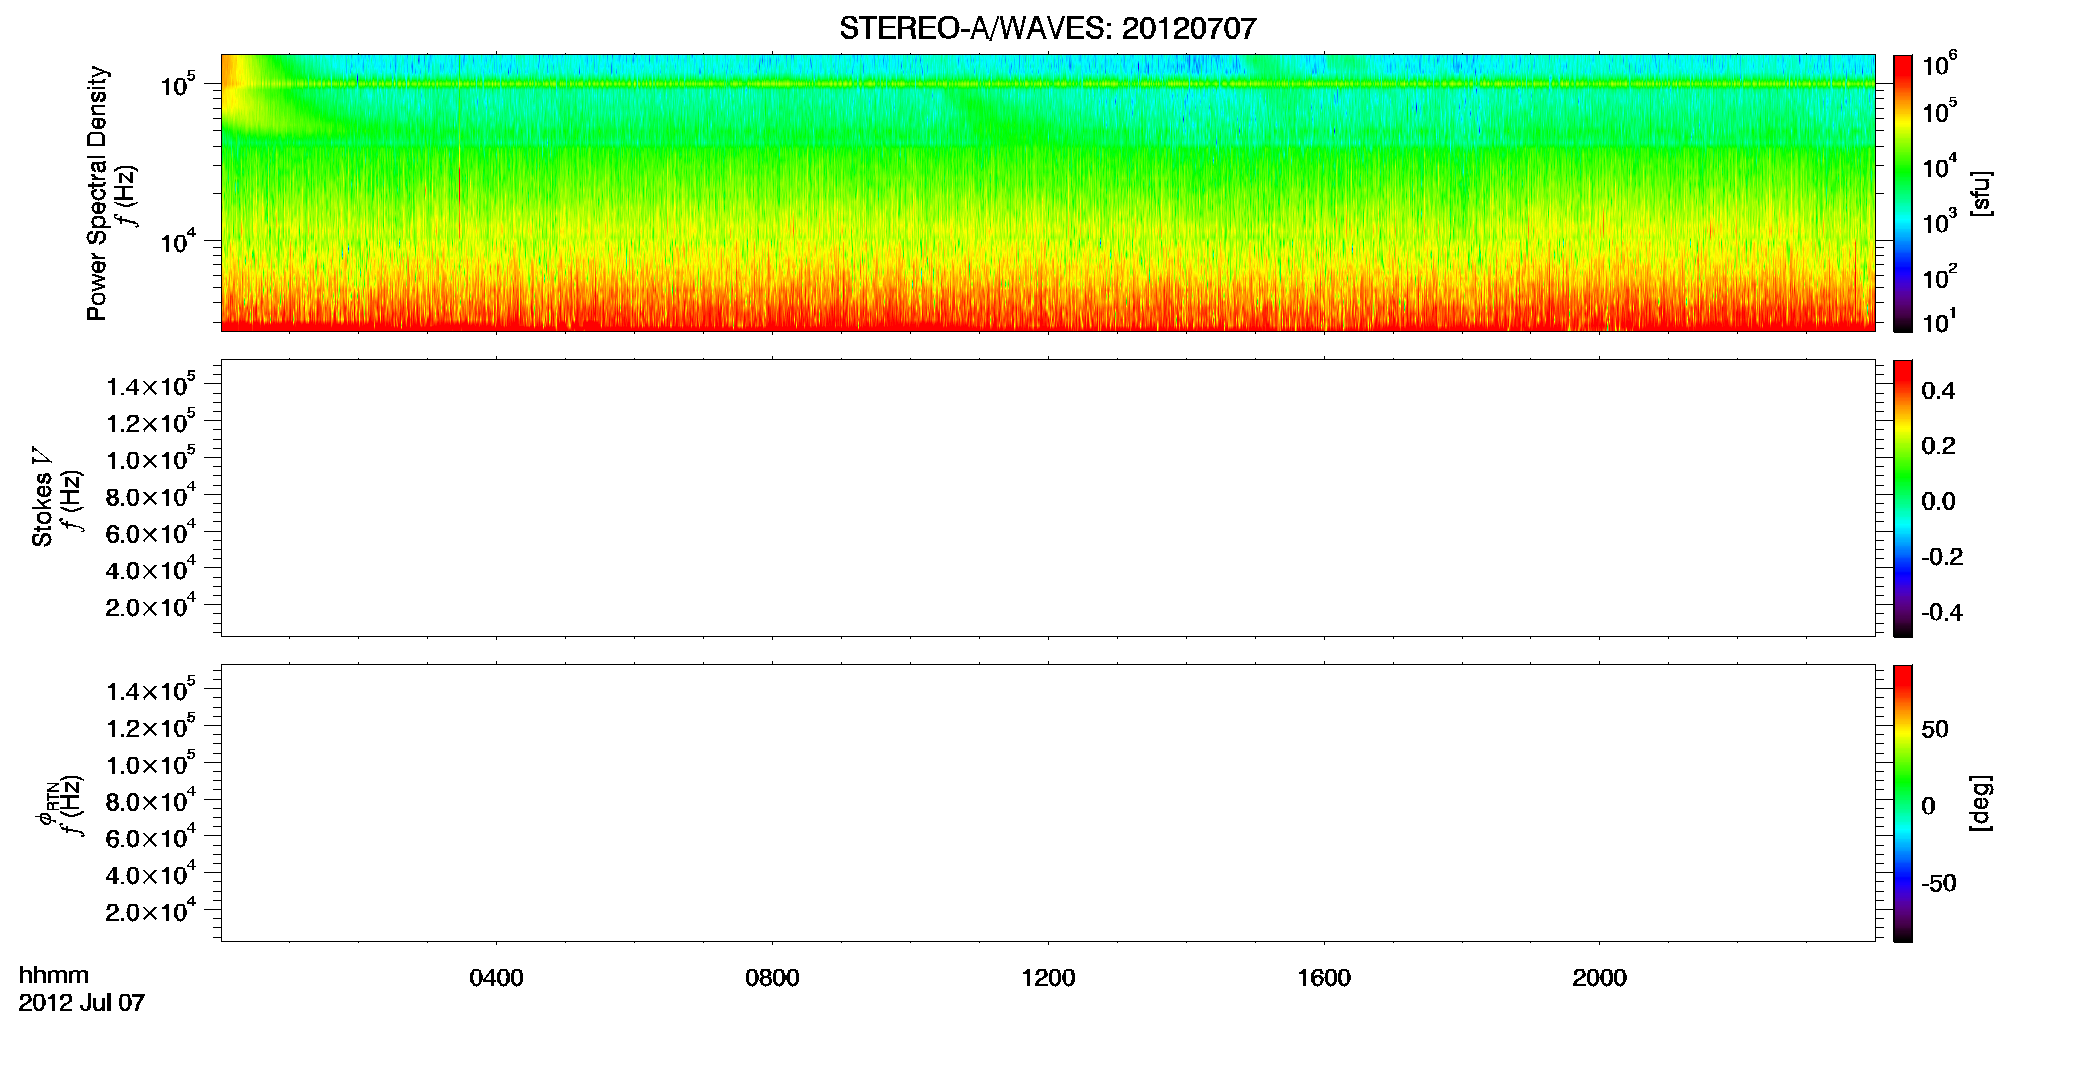Image resolution: width=2096 pixels, height=1080 pixels.
Task: Click the 1.4×10^5 tick in Stokes V panel
Action: pos(150,386)
